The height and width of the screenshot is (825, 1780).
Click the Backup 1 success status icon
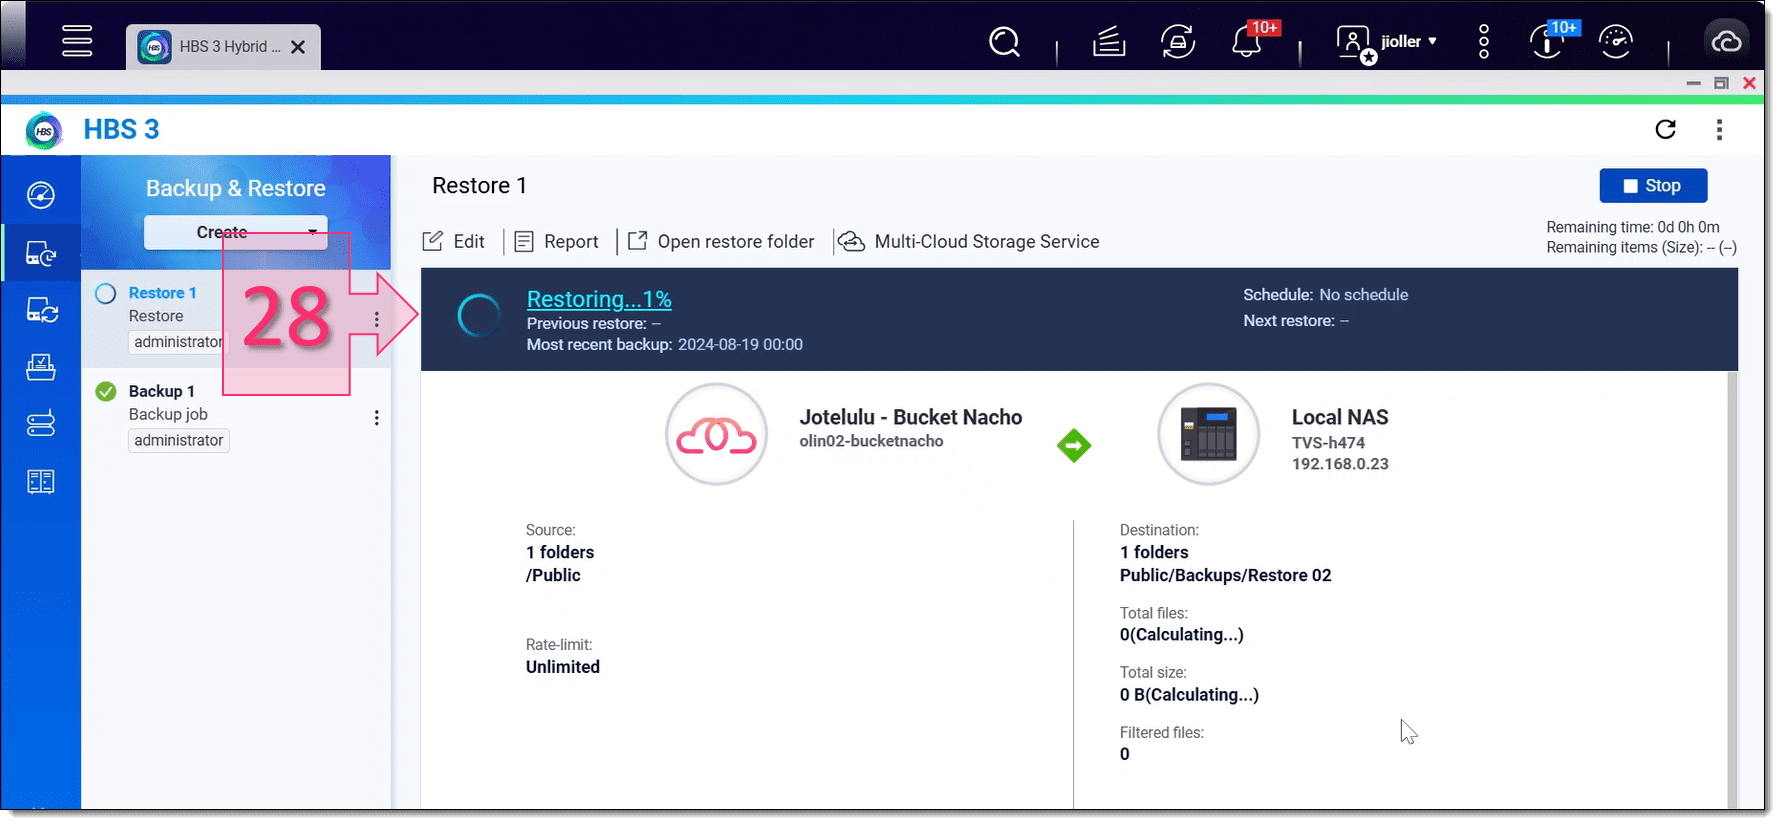106,391
